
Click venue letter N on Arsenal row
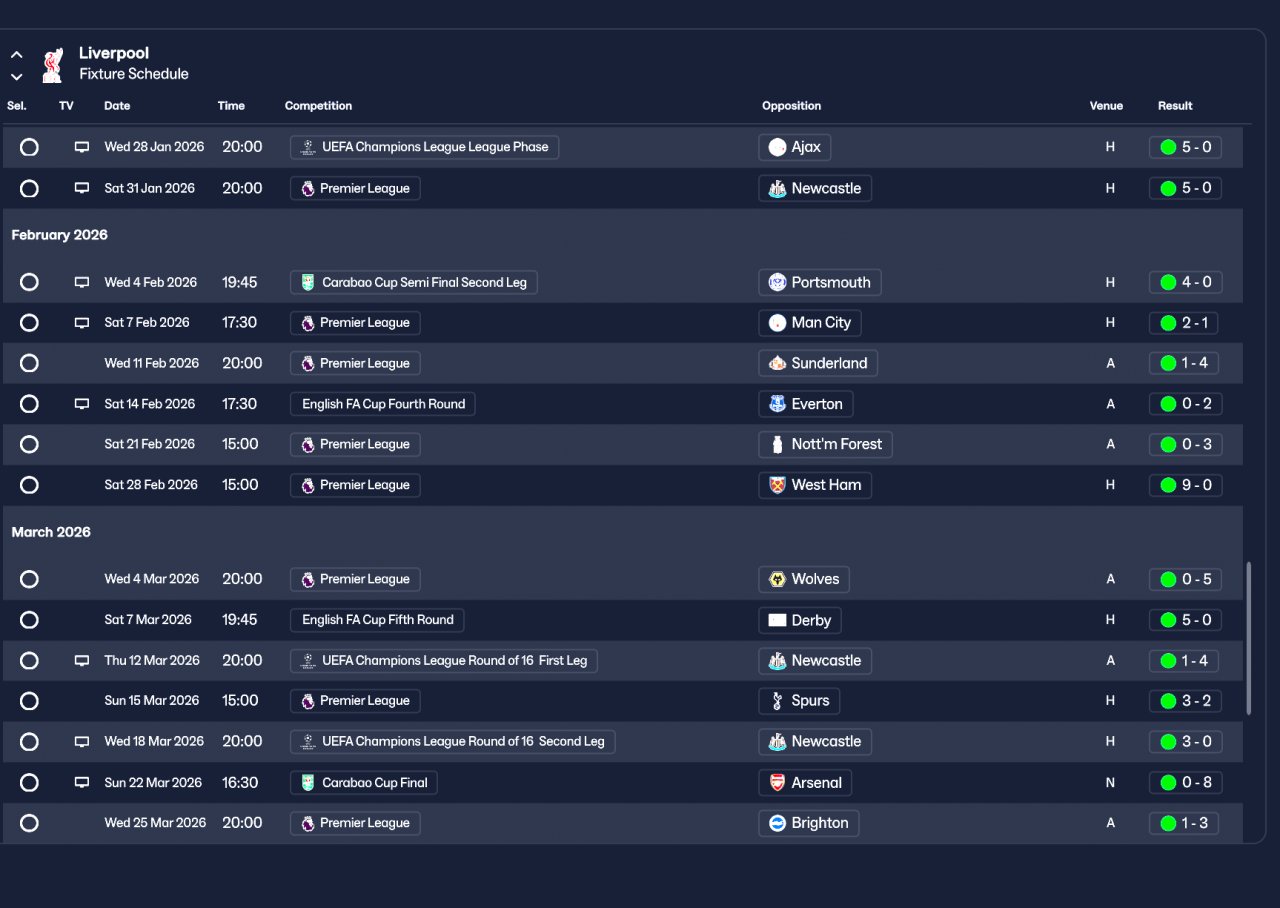(x=1110, y=782)
